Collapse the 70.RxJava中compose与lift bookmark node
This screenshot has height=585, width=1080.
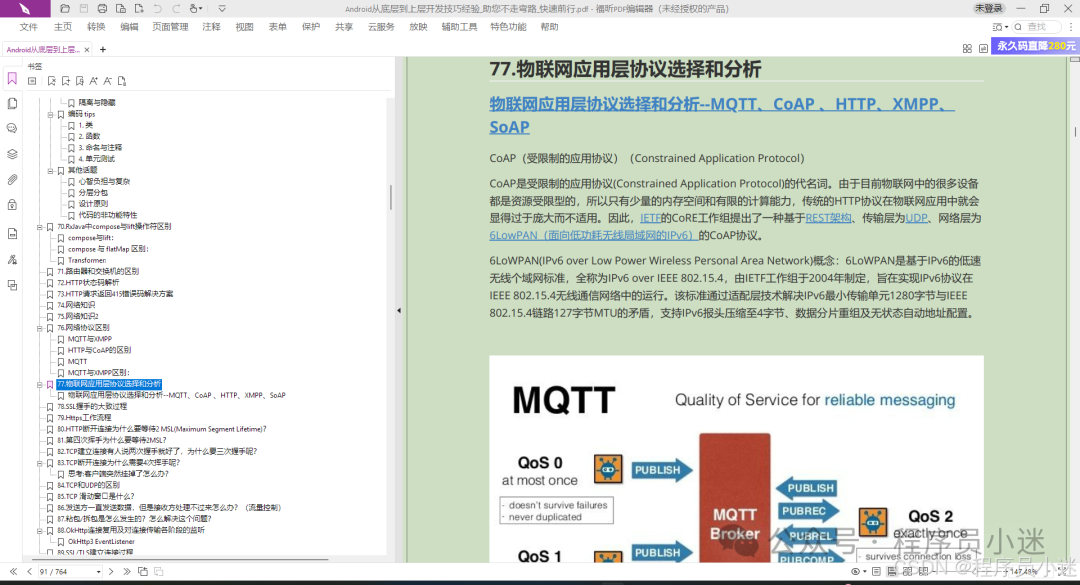[40, 227]
